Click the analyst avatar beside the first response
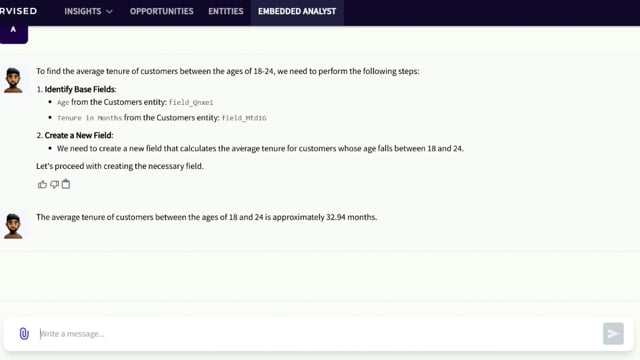640x360 pixels. (x=13, y=80)
